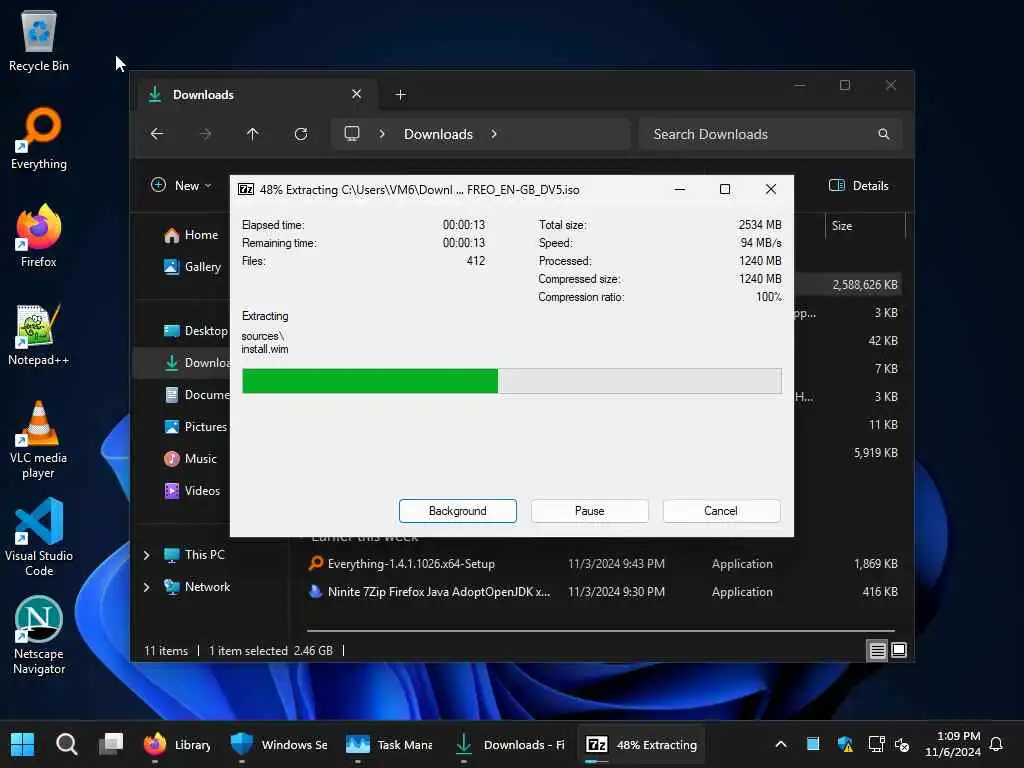
Task: Toggle the Details pane
Action: pyautogui.click(x=858, y=185)
